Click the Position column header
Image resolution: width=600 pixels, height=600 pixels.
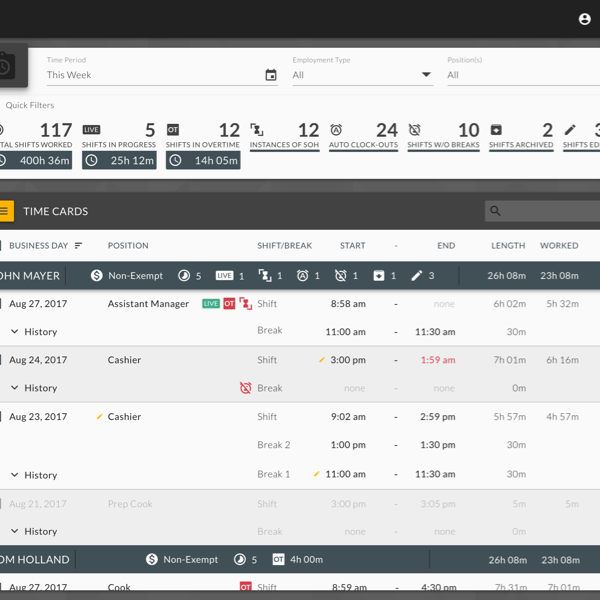pyautogui.click(x=128, y=246)
